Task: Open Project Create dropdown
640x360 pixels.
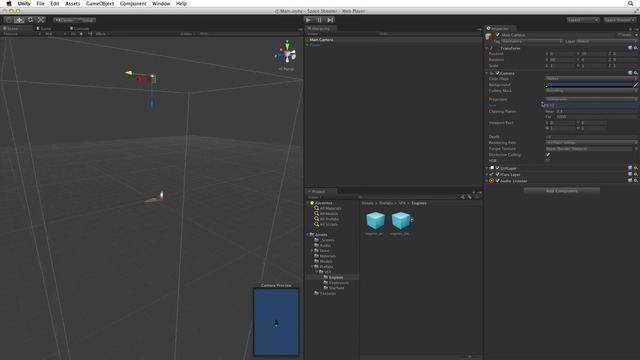Action: pos(315,197)
